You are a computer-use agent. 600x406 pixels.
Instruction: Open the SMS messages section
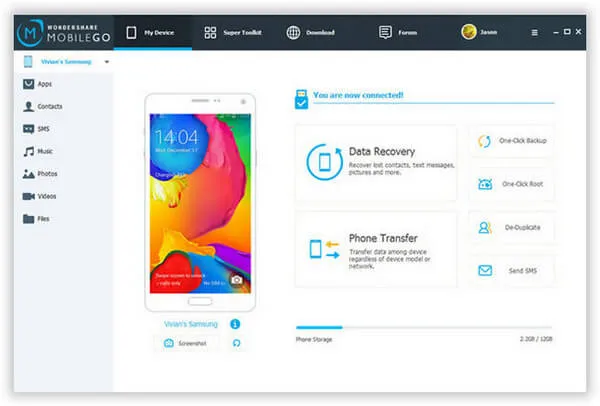tap(44, 129)
